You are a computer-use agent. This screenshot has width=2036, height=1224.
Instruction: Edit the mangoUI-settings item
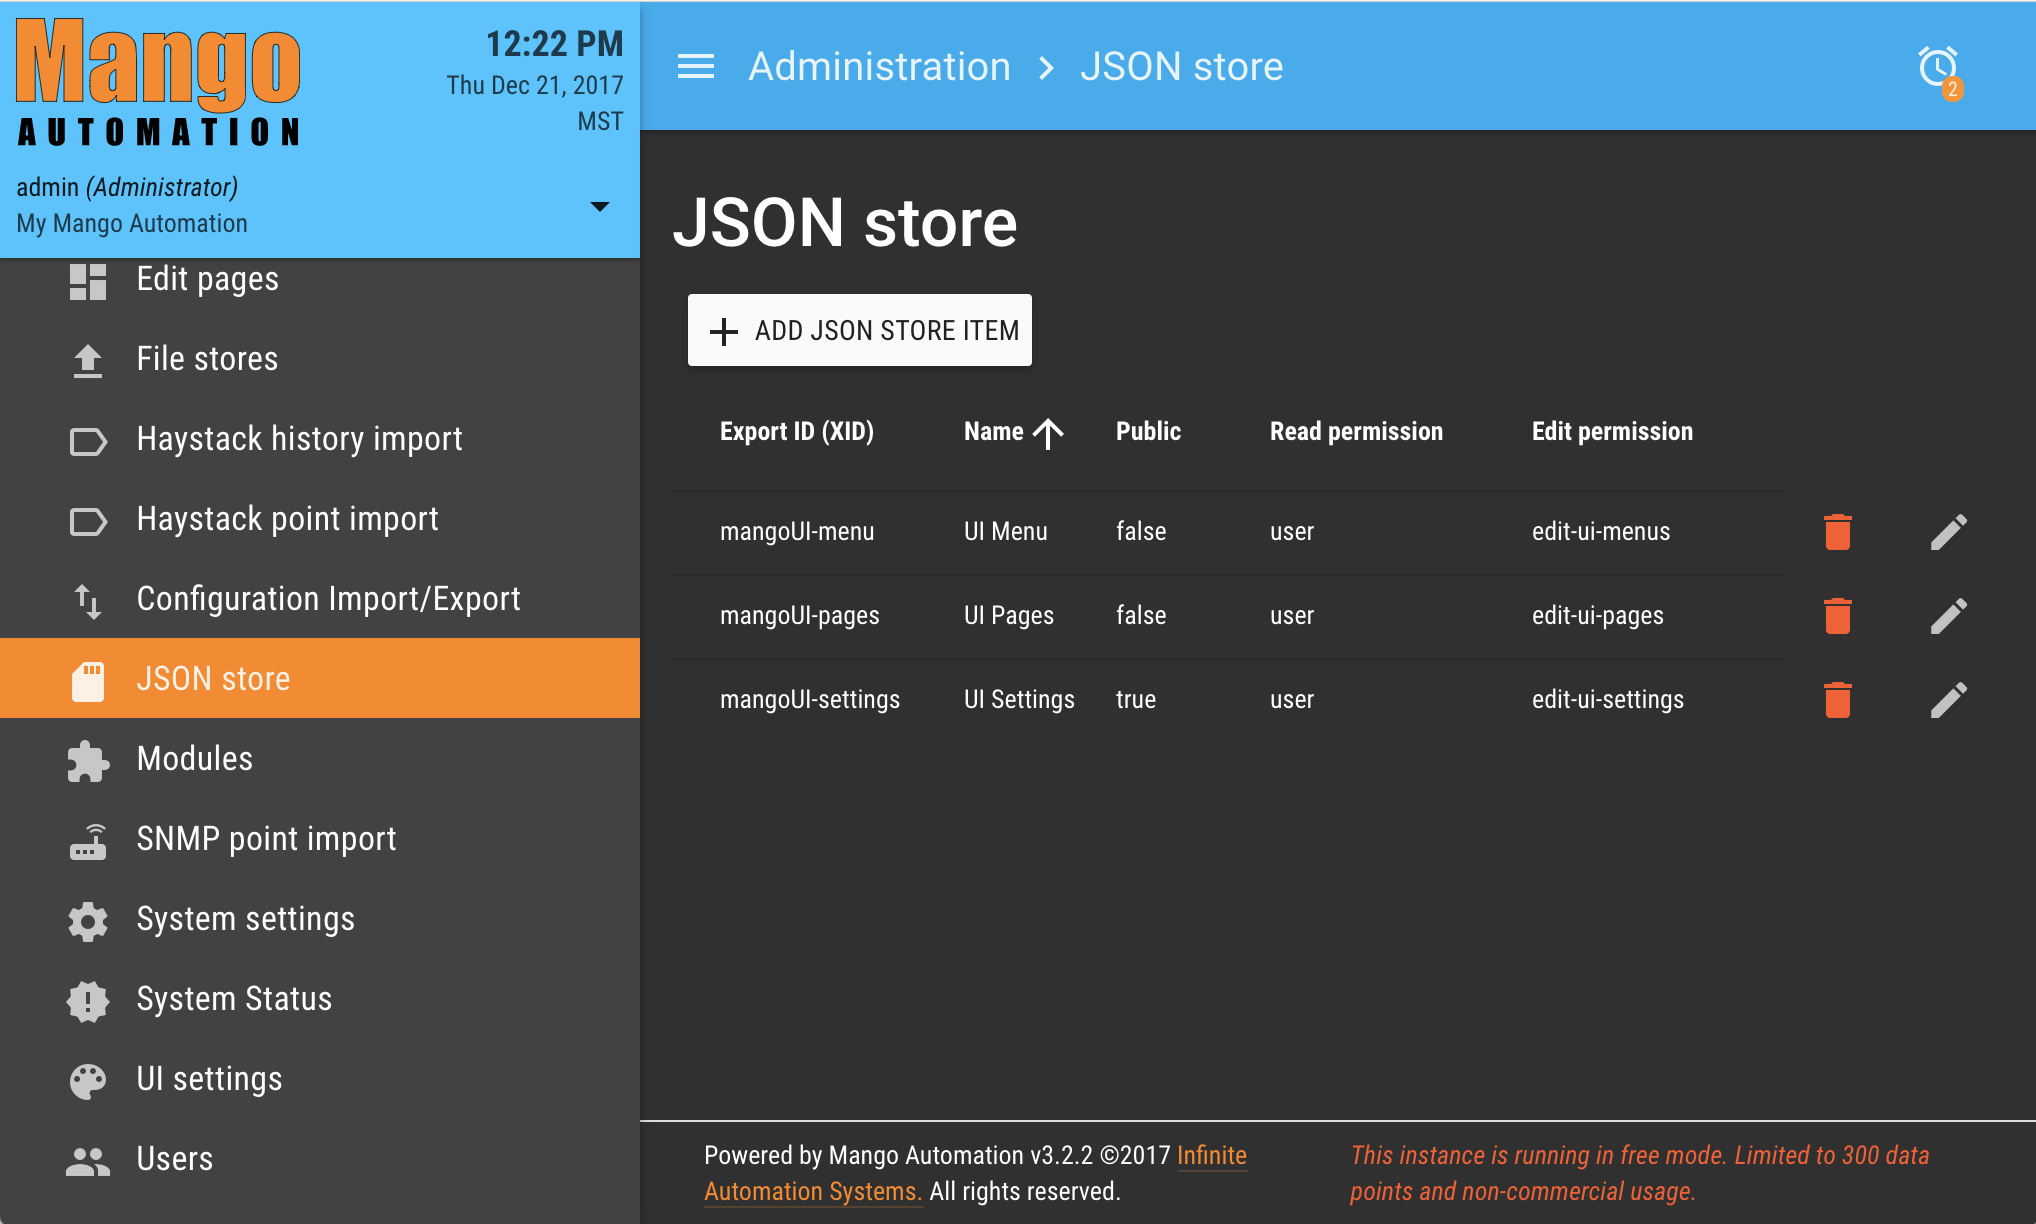click(1949, 700)
